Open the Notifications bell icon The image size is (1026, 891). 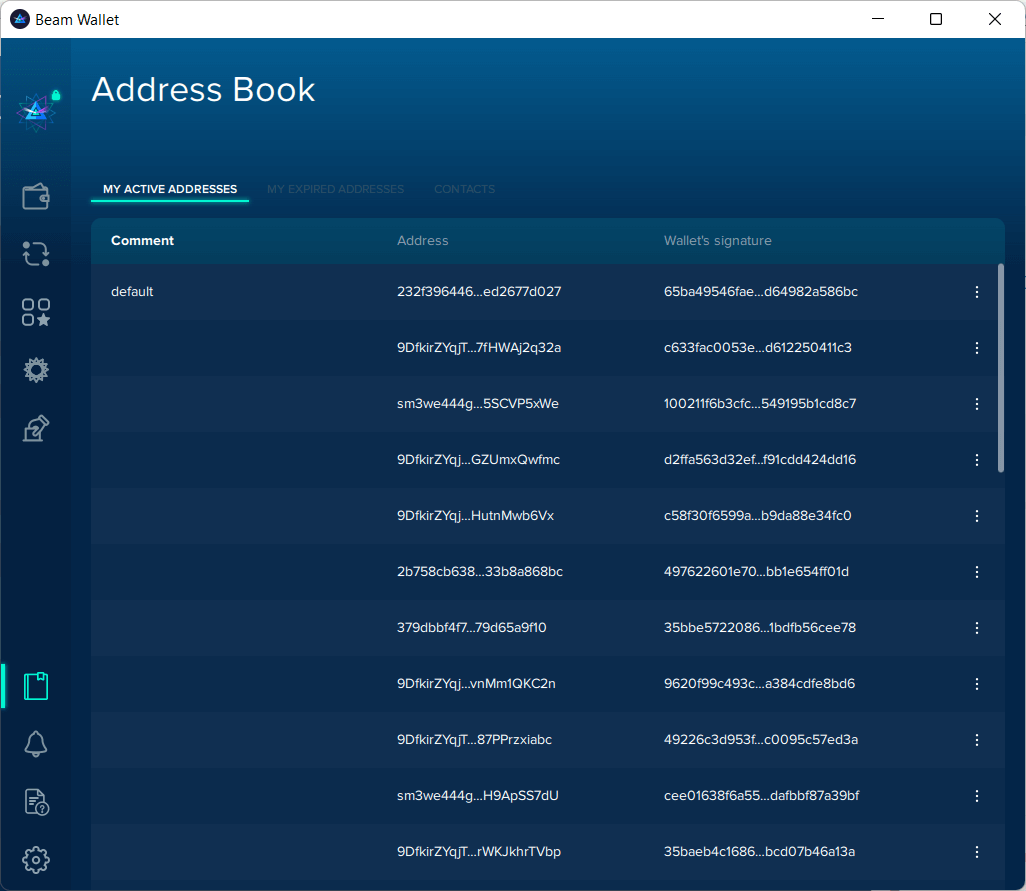click(x=36, y=743)
